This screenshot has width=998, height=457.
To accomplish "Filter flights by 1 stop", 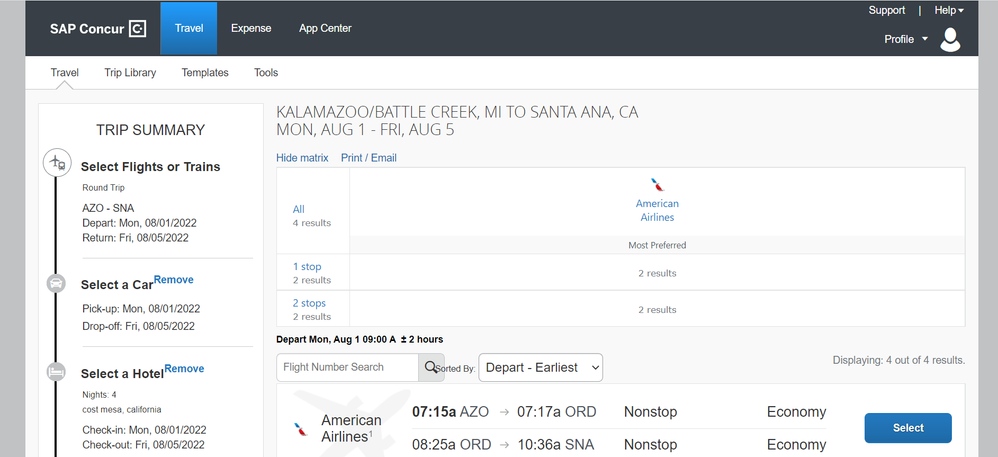I will [x=307, y=267].
